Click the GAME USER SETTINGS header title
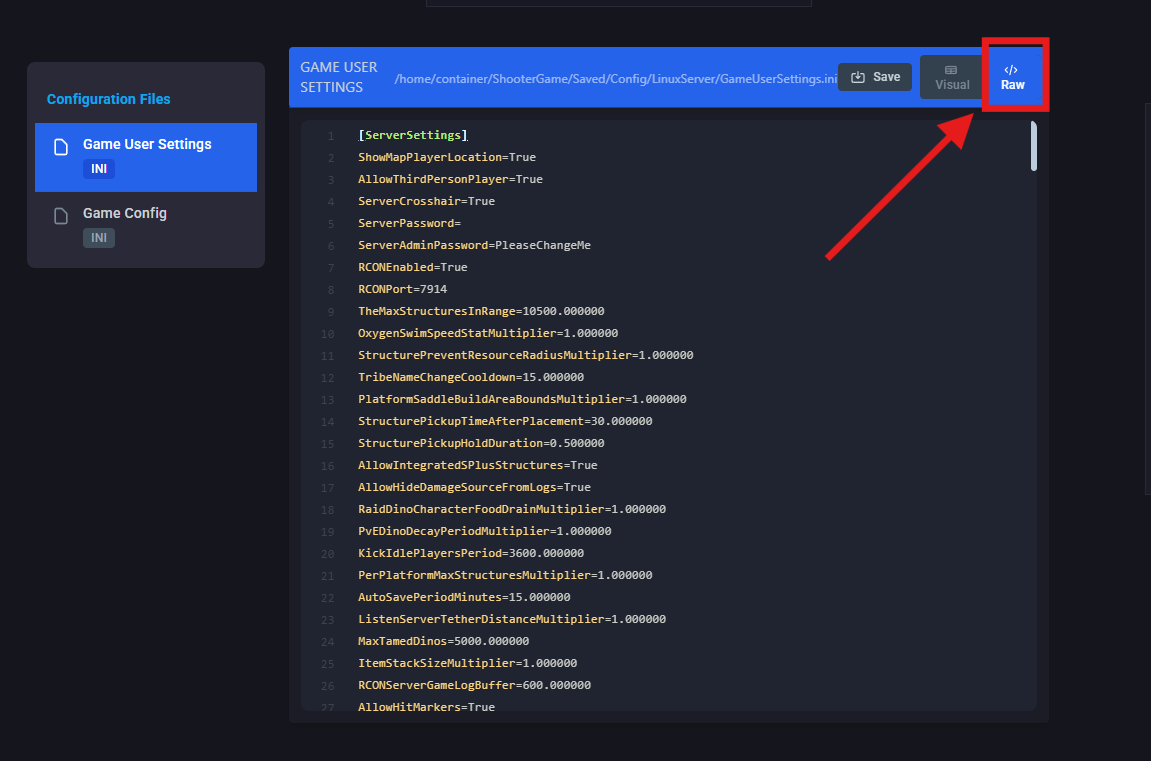The height and width of the screenshot is (761, 1151). pos(338,77)
